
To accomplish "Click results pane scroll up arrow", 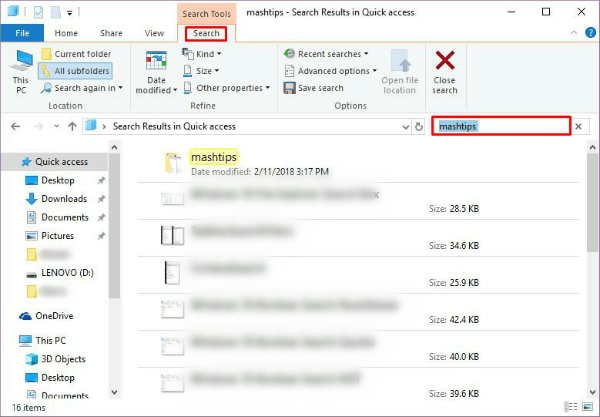I will [592, 147].
